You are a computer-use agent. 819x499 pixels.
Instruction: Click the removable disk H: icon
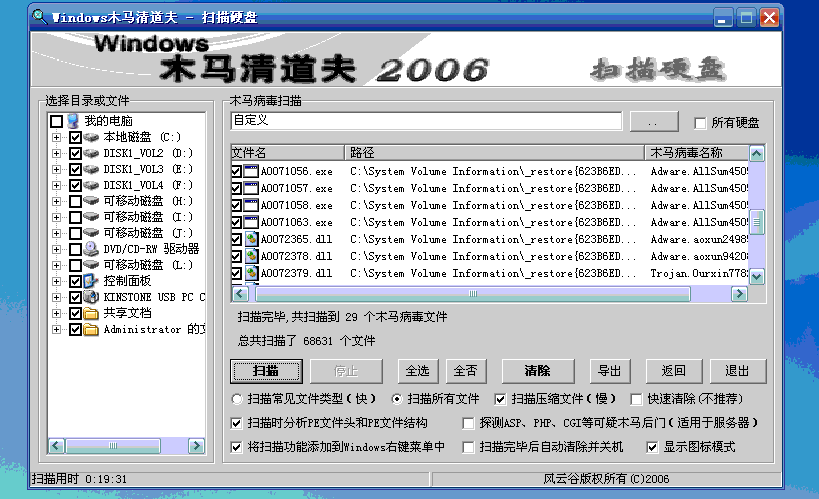click(91, 201)
